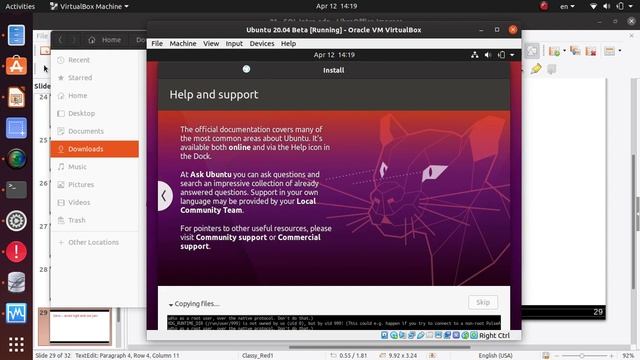
Task: Click Activities in the top bar
Action: pos(20,6)
